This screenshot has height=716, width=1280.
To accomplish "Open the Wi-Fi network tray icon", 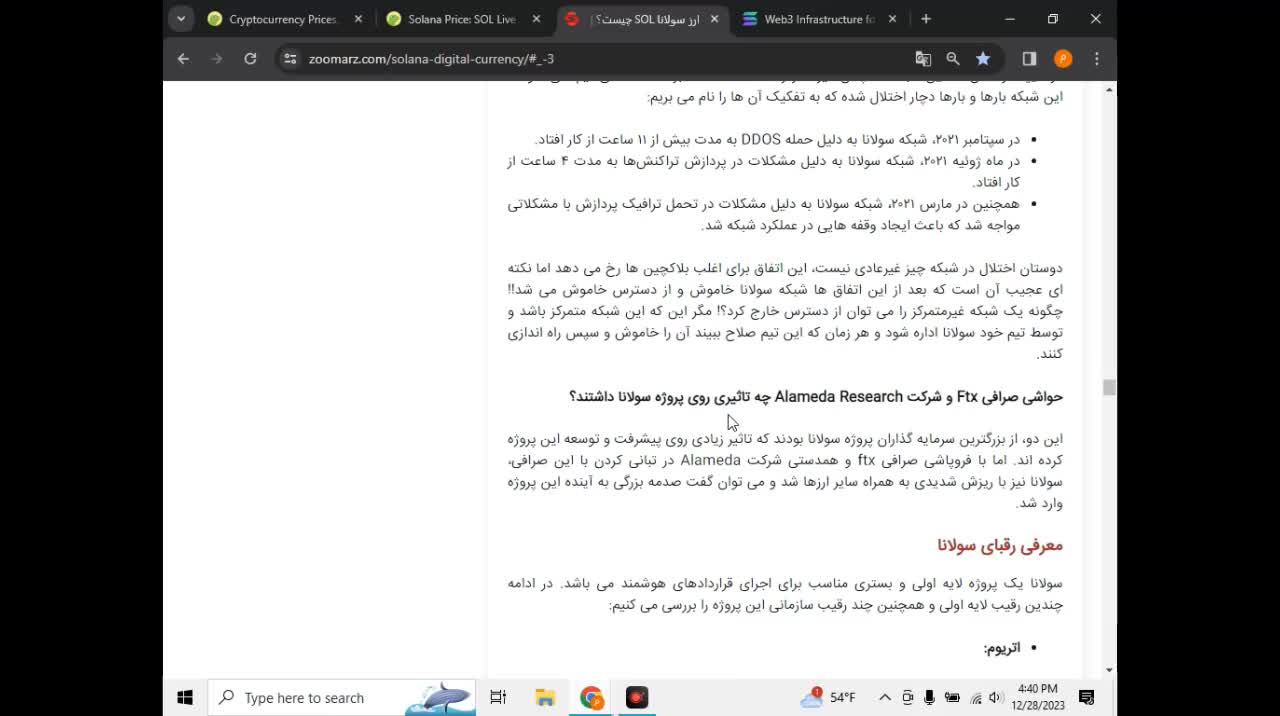I will 975,697.
